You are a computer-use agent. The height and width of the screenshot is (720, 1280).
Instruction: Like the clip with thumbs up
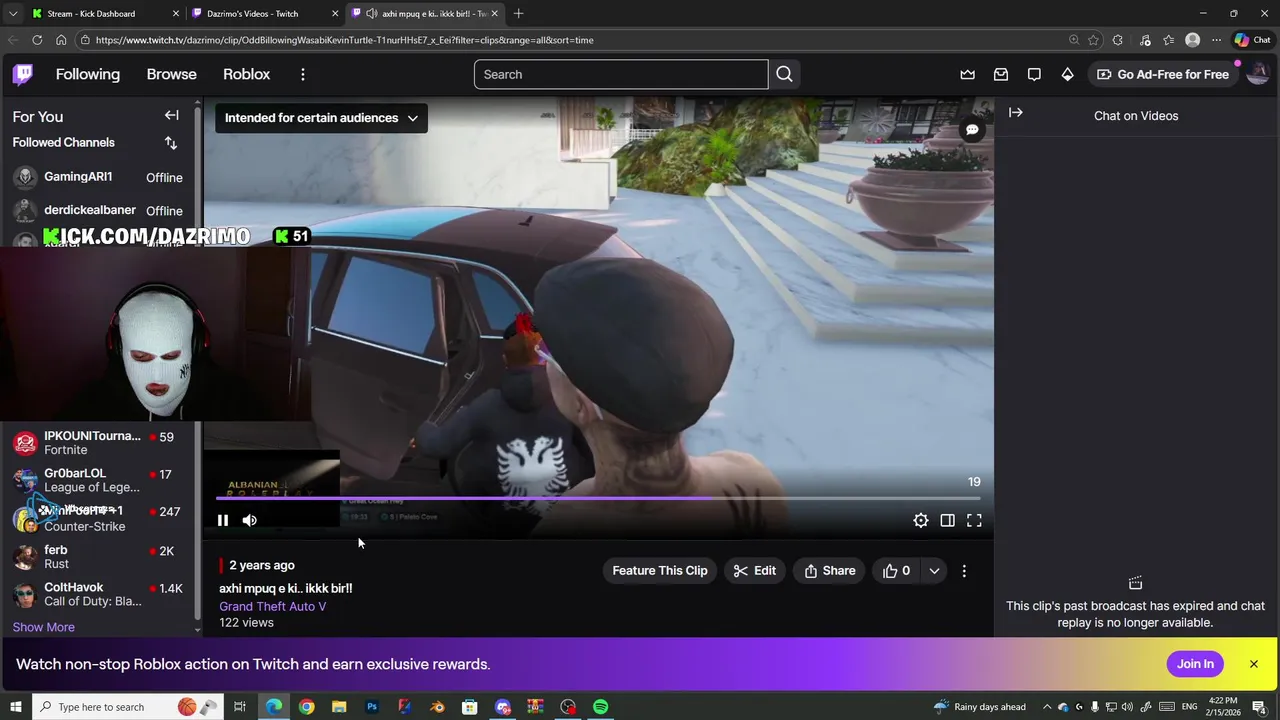[896, 571]
